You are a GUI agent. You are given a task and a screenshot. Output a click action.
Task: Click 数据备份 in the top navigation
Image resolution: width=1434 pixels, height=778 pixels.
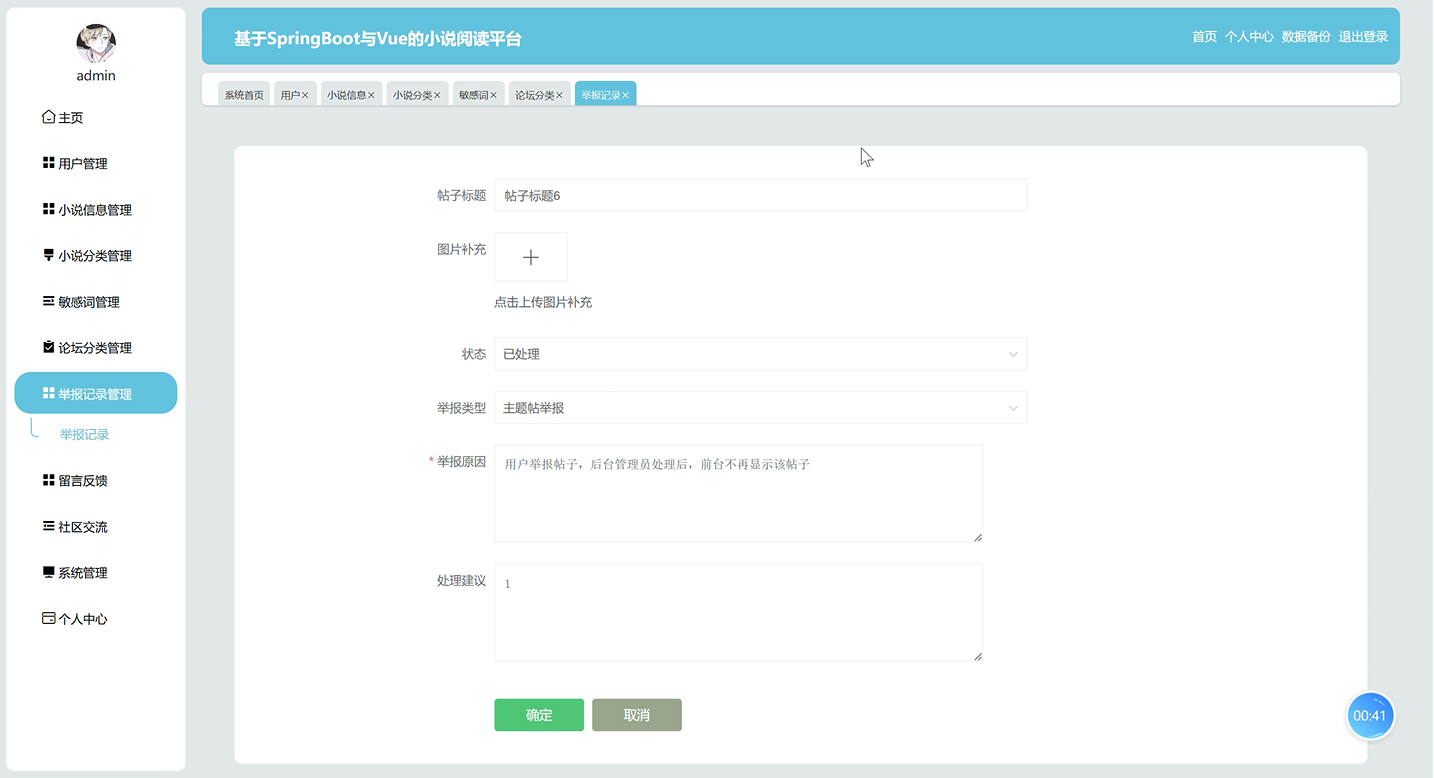1306,36
